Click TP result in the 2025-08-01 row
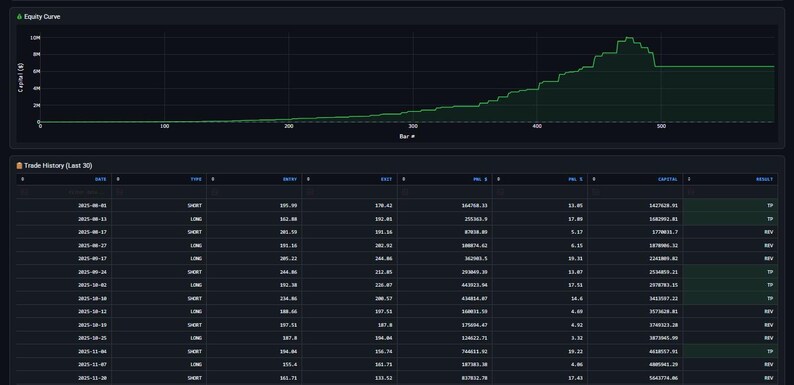This screenshot has width=794, height=385. [x=770, y=206]
